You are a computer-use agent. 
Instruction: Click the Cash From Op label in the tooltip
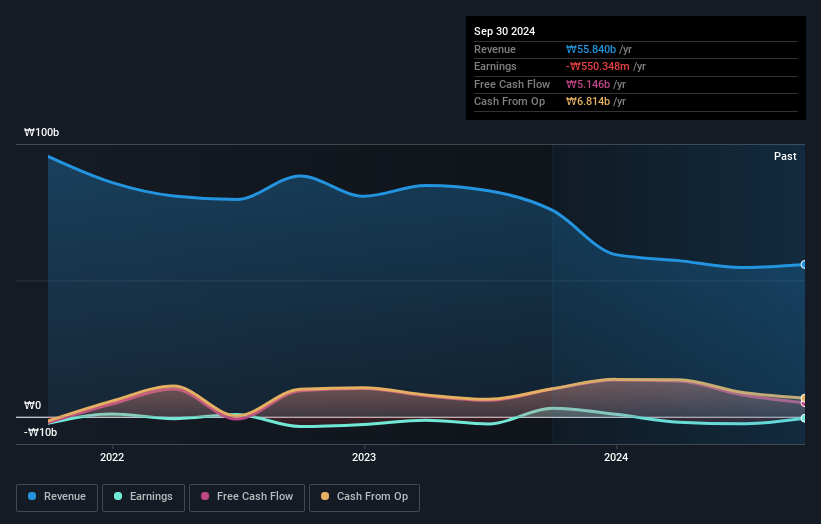(509, 102)
